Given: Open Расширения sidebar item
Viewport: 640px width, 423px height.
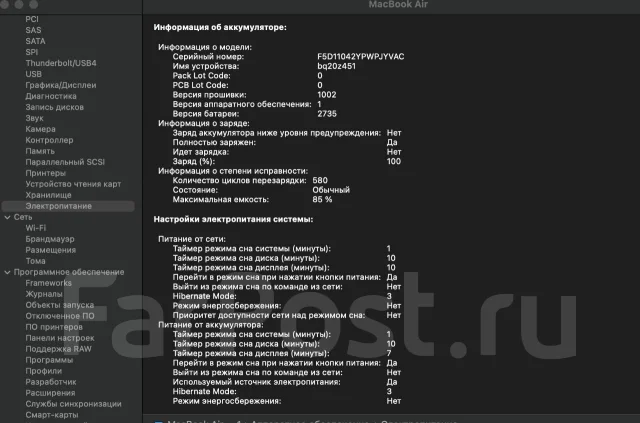Looking at the screenshot, I should 50,394.
